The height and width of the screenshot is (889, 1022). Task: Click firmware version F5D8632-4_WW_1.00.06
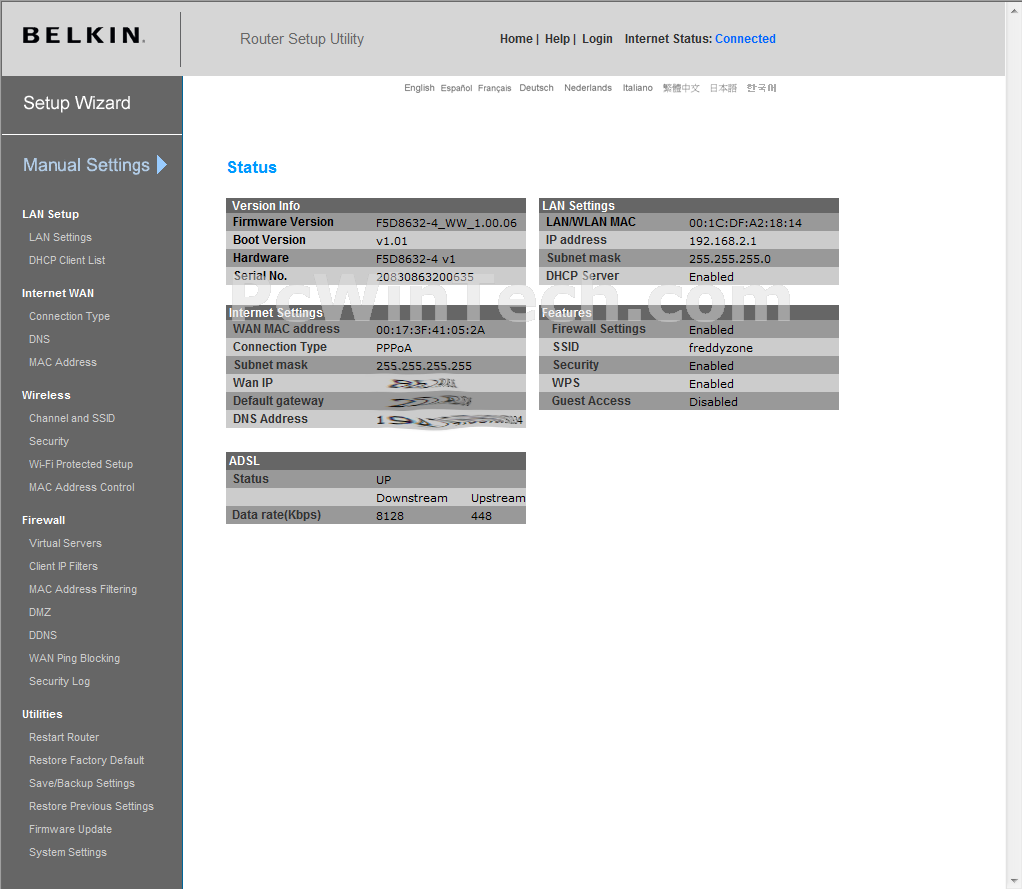446,223
